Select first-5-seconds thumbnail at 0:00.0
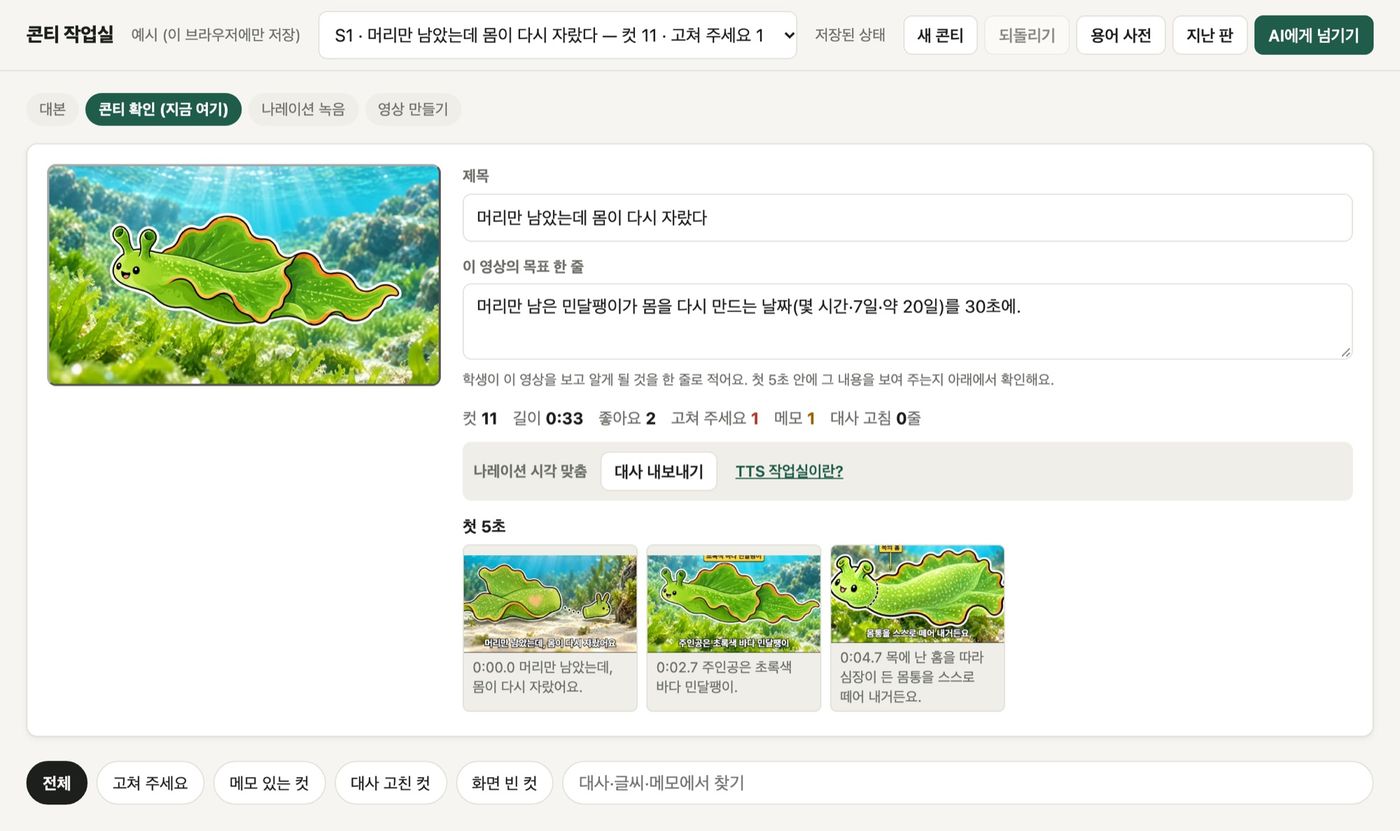The height and width of the screenshot is (831, 1400). coord(550,628)
